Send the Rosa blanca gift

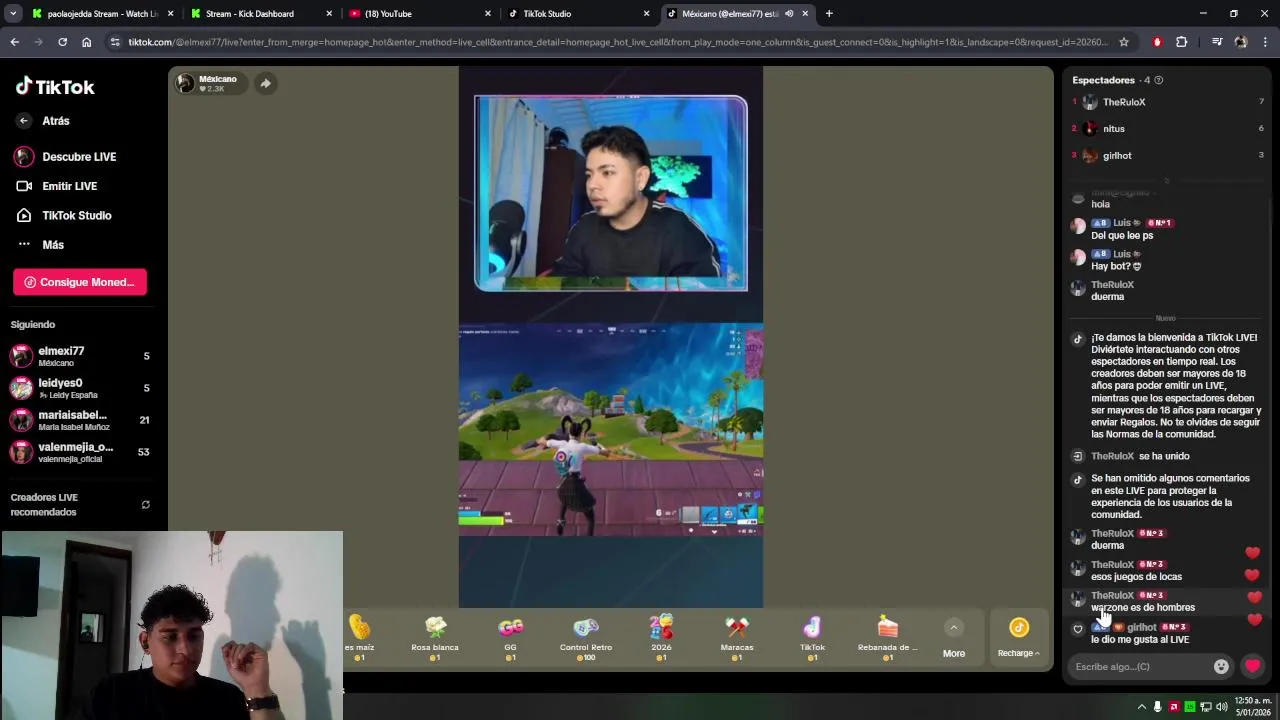coord(435,638)
